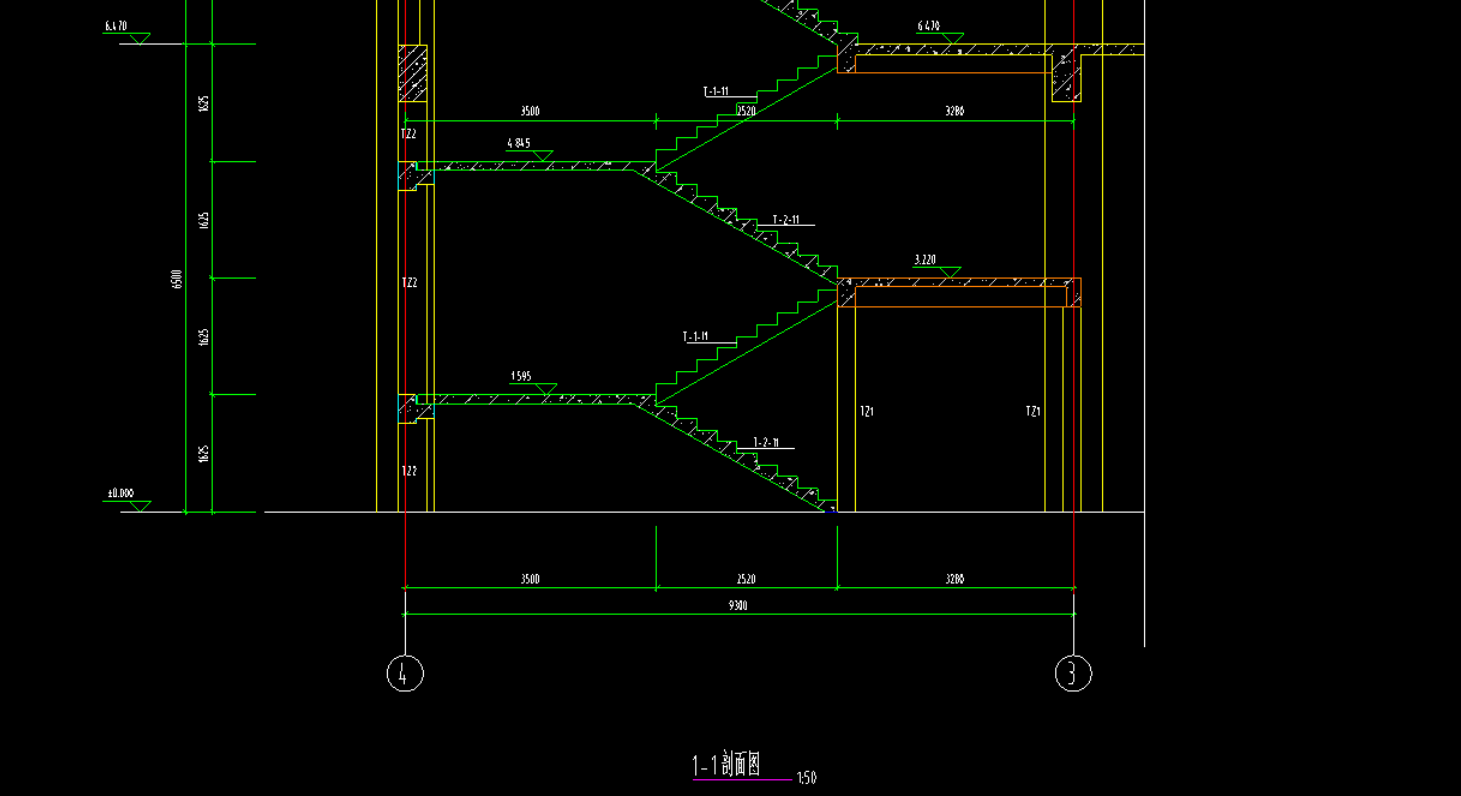Select stair label T-2-11 nearest ground level
This screenshot has width=1461, height=796.
coord(766,443)
